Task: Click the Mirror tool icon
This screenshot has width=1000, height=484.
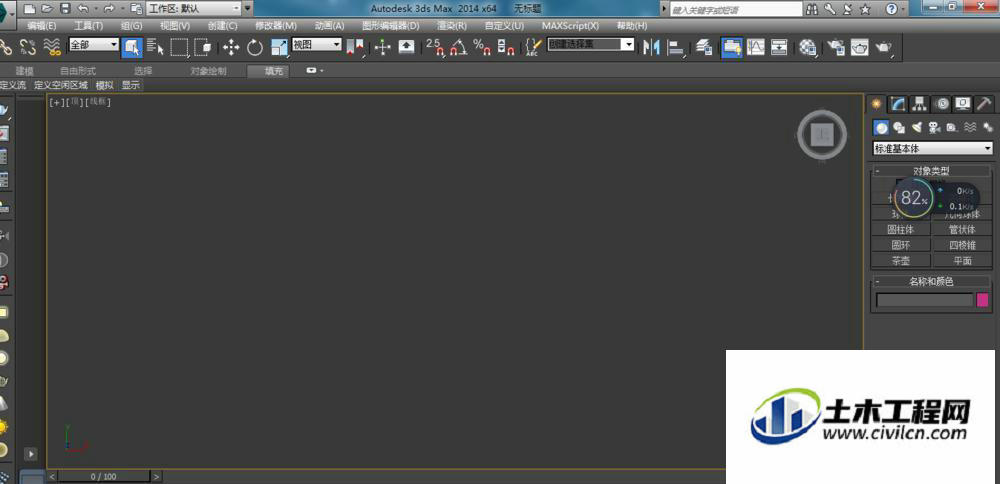Action: [651, 47]
